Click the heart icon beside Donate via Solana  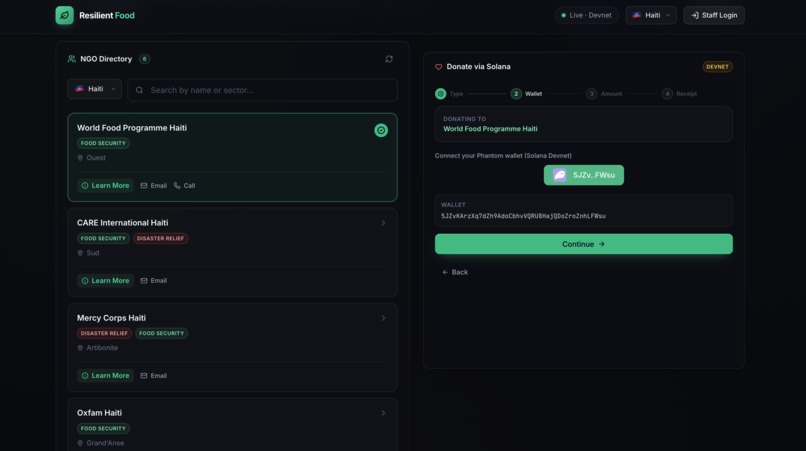pyautogui.click(x=438, y=67)
